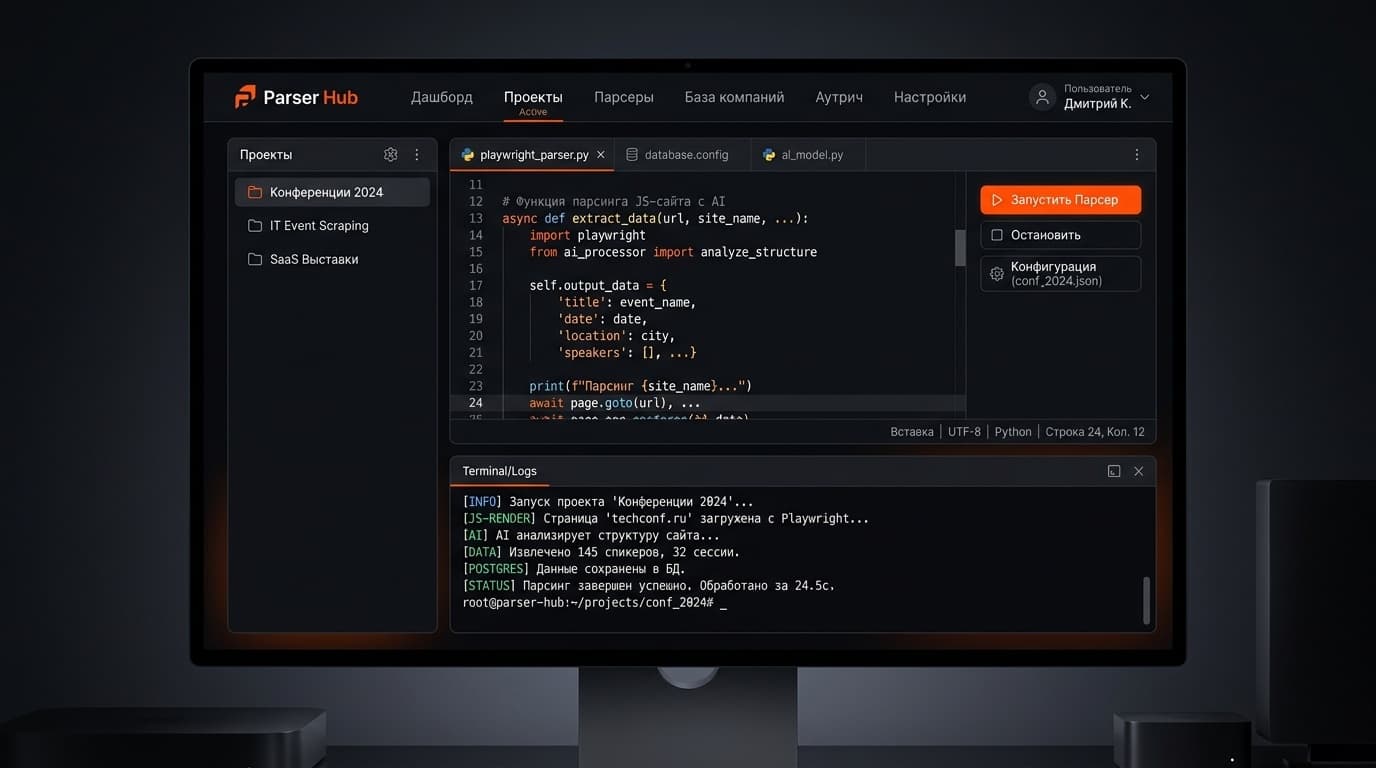This screenshot has width=1376, height=768.
Task: Launch parsing via Запустить Парсер button
Action: pos(1060,199)
